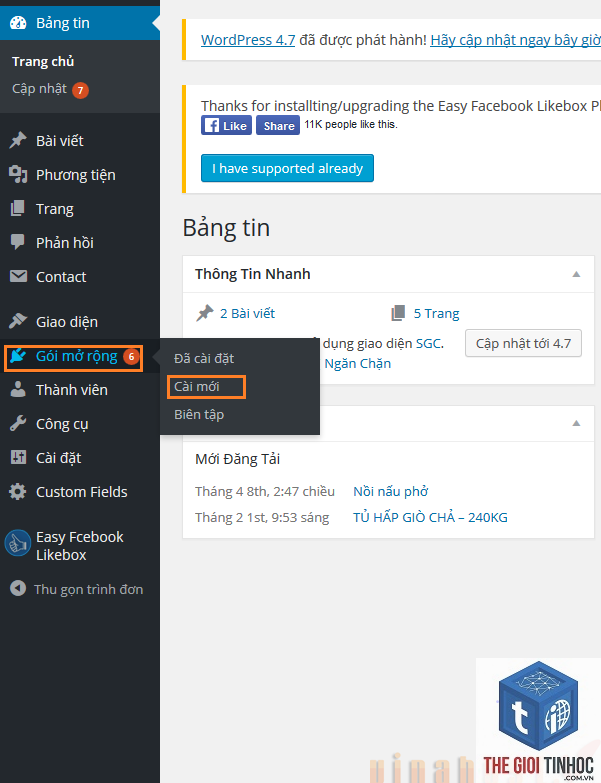Open the Nồi nấu phở post link
Viewport: 601px width, 783px height.
[390, 491]
